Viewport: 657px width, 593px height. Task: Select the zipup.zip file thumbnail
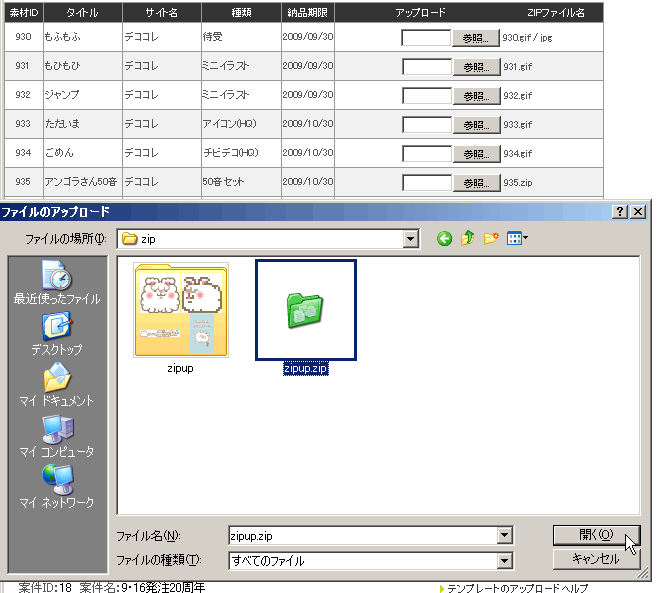pos(306,311)
